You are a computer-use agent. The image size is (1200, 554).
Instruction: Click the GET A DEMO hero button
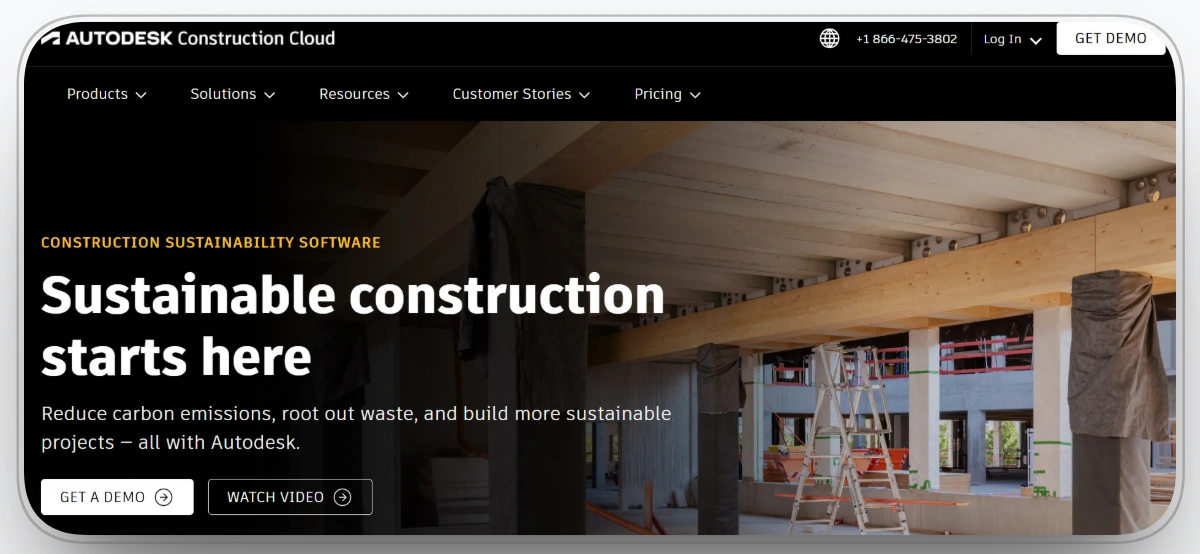[117, 497]
